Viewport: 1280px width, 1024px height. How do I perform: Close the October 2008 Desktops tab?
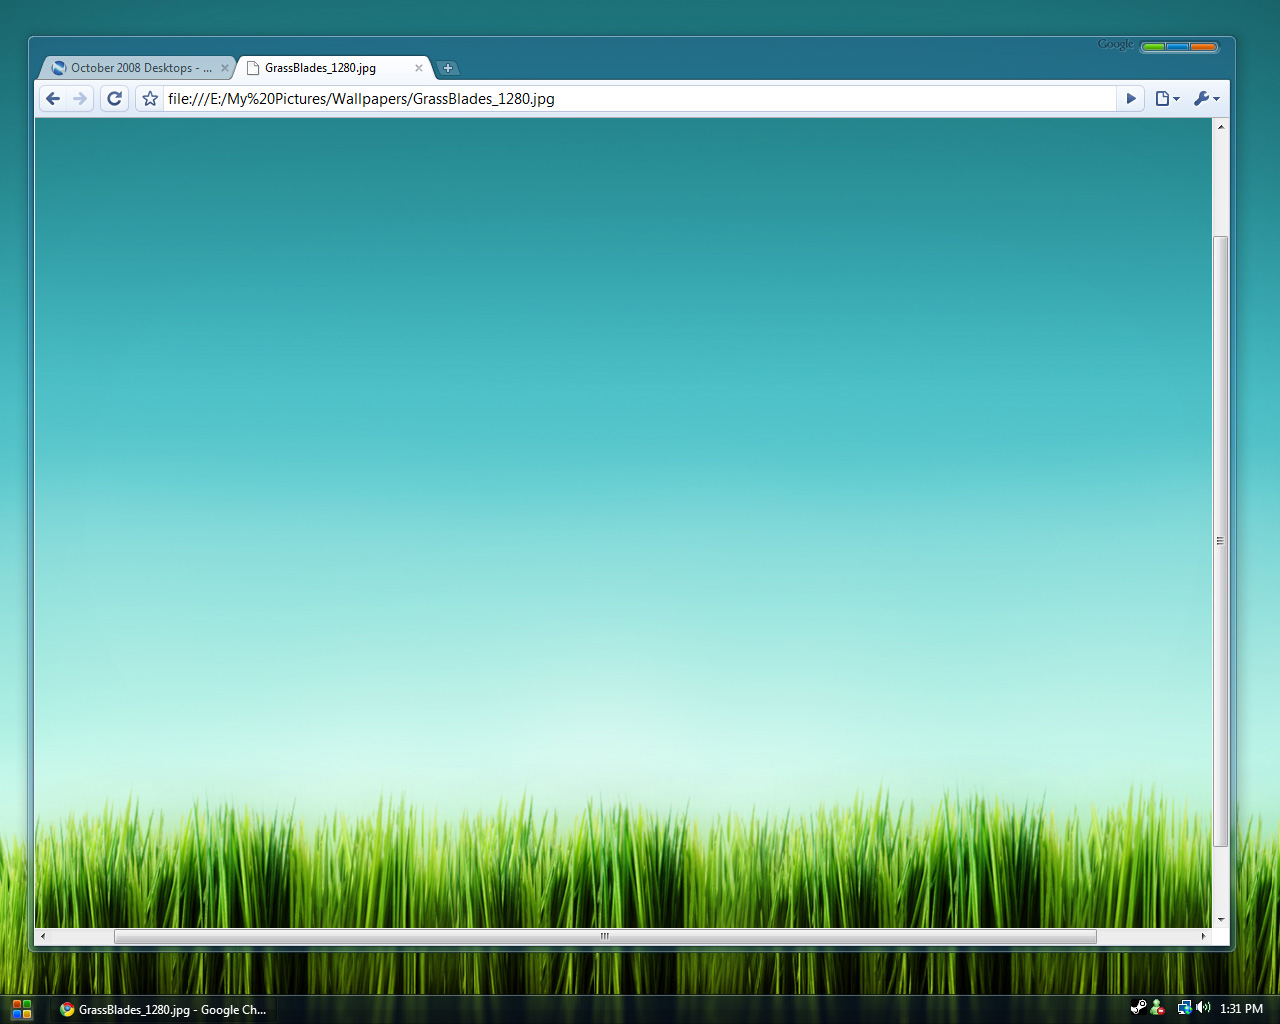(225, 68)
